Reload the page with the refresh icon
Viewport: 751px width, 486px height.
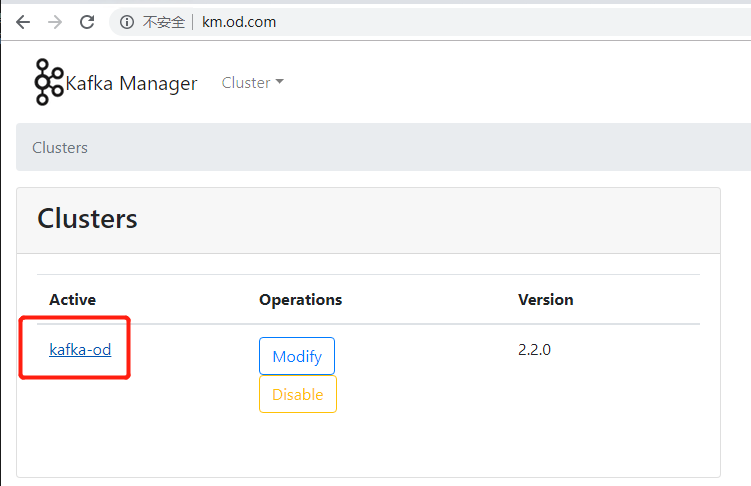pos(87,22)
